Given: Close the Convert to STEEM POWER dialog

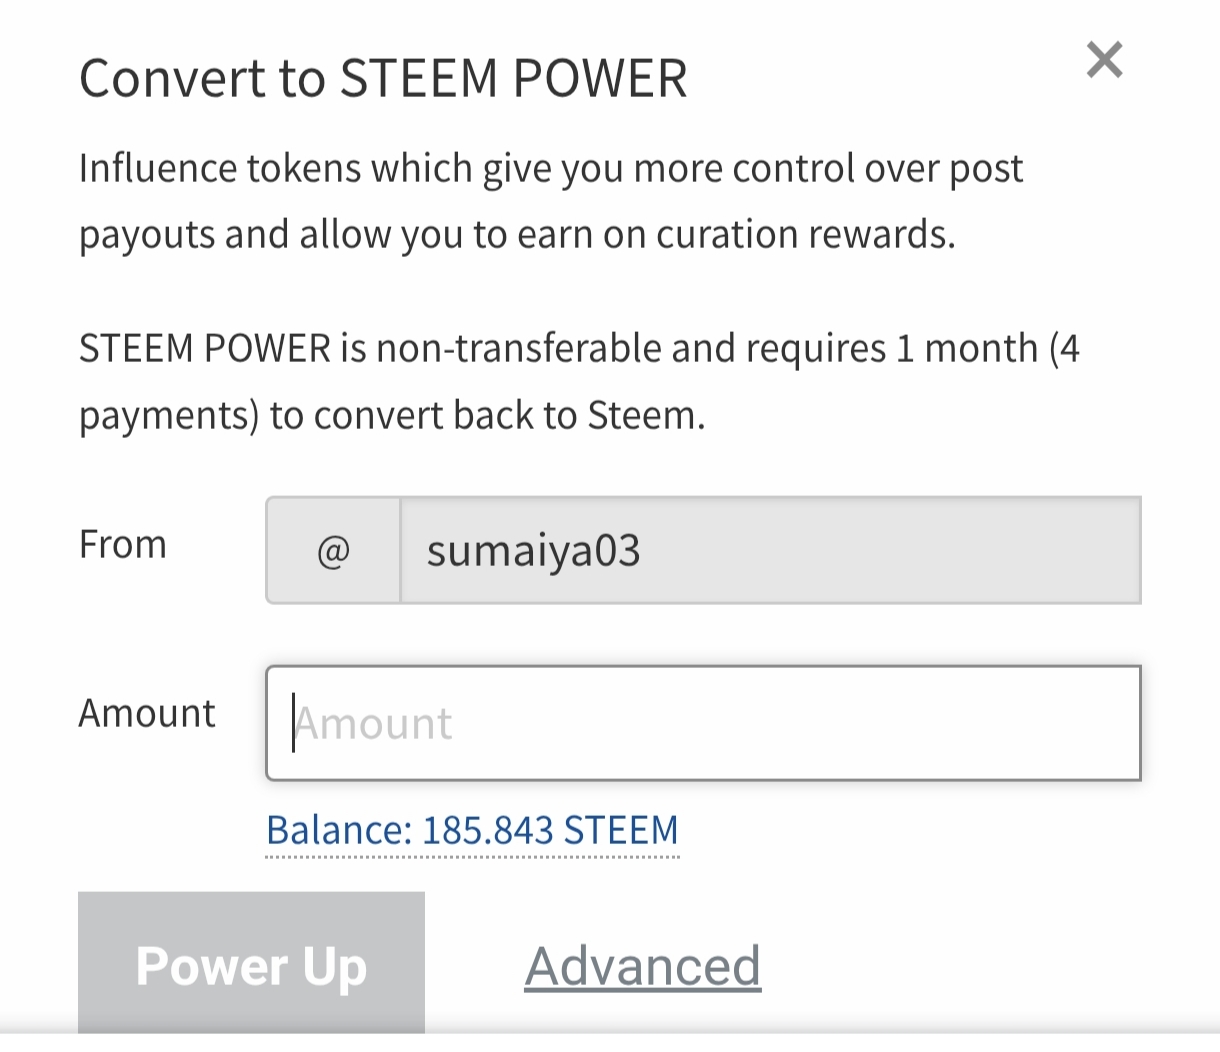Looking at the screenshot, I should coord(1104,60).
